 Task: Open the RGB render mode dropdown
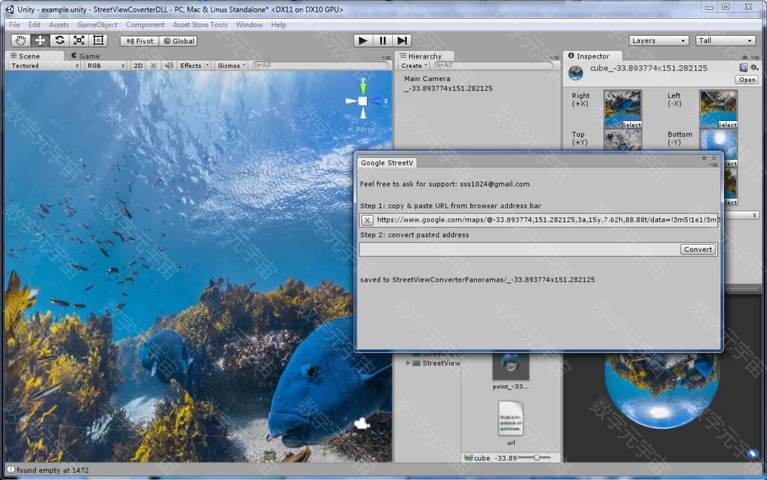[x=106, y=66]
